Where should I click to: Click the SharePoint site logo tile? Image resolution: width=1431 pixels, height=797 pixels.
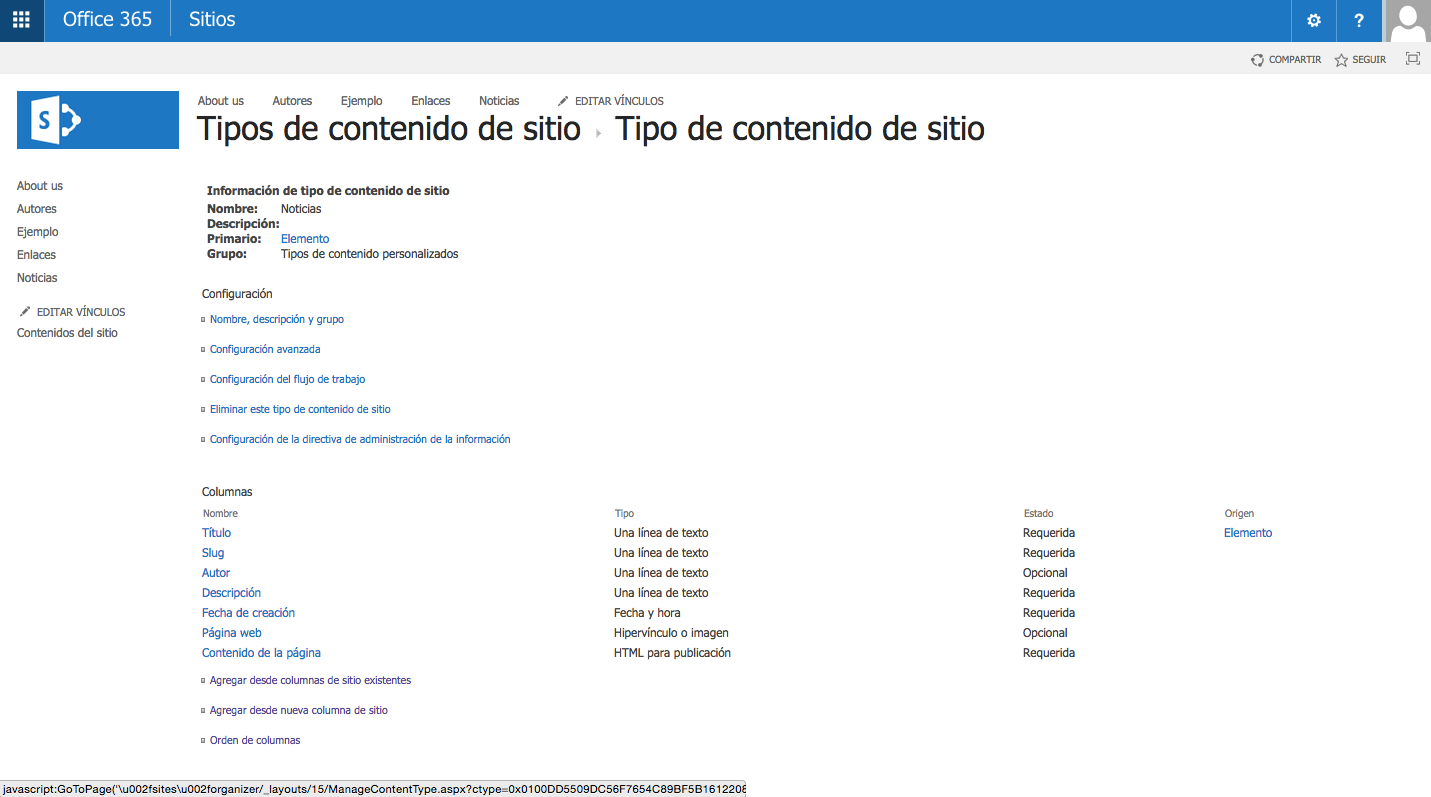coord(97,119)
